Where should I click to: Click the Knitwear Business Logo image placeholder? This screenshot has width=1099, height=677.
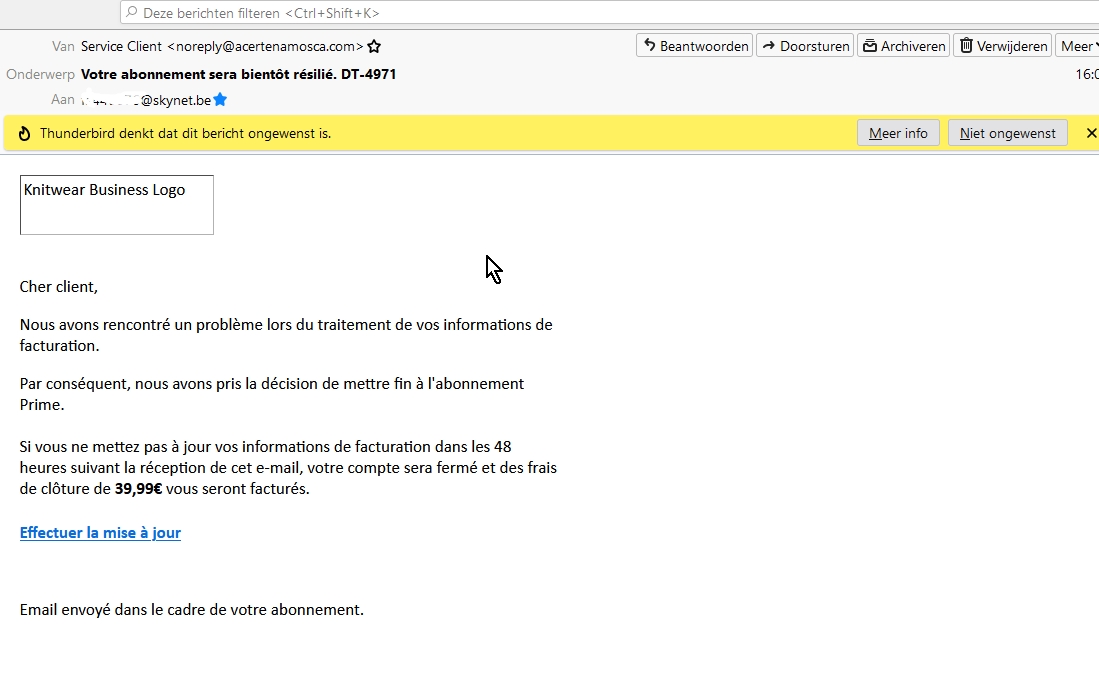116,205
